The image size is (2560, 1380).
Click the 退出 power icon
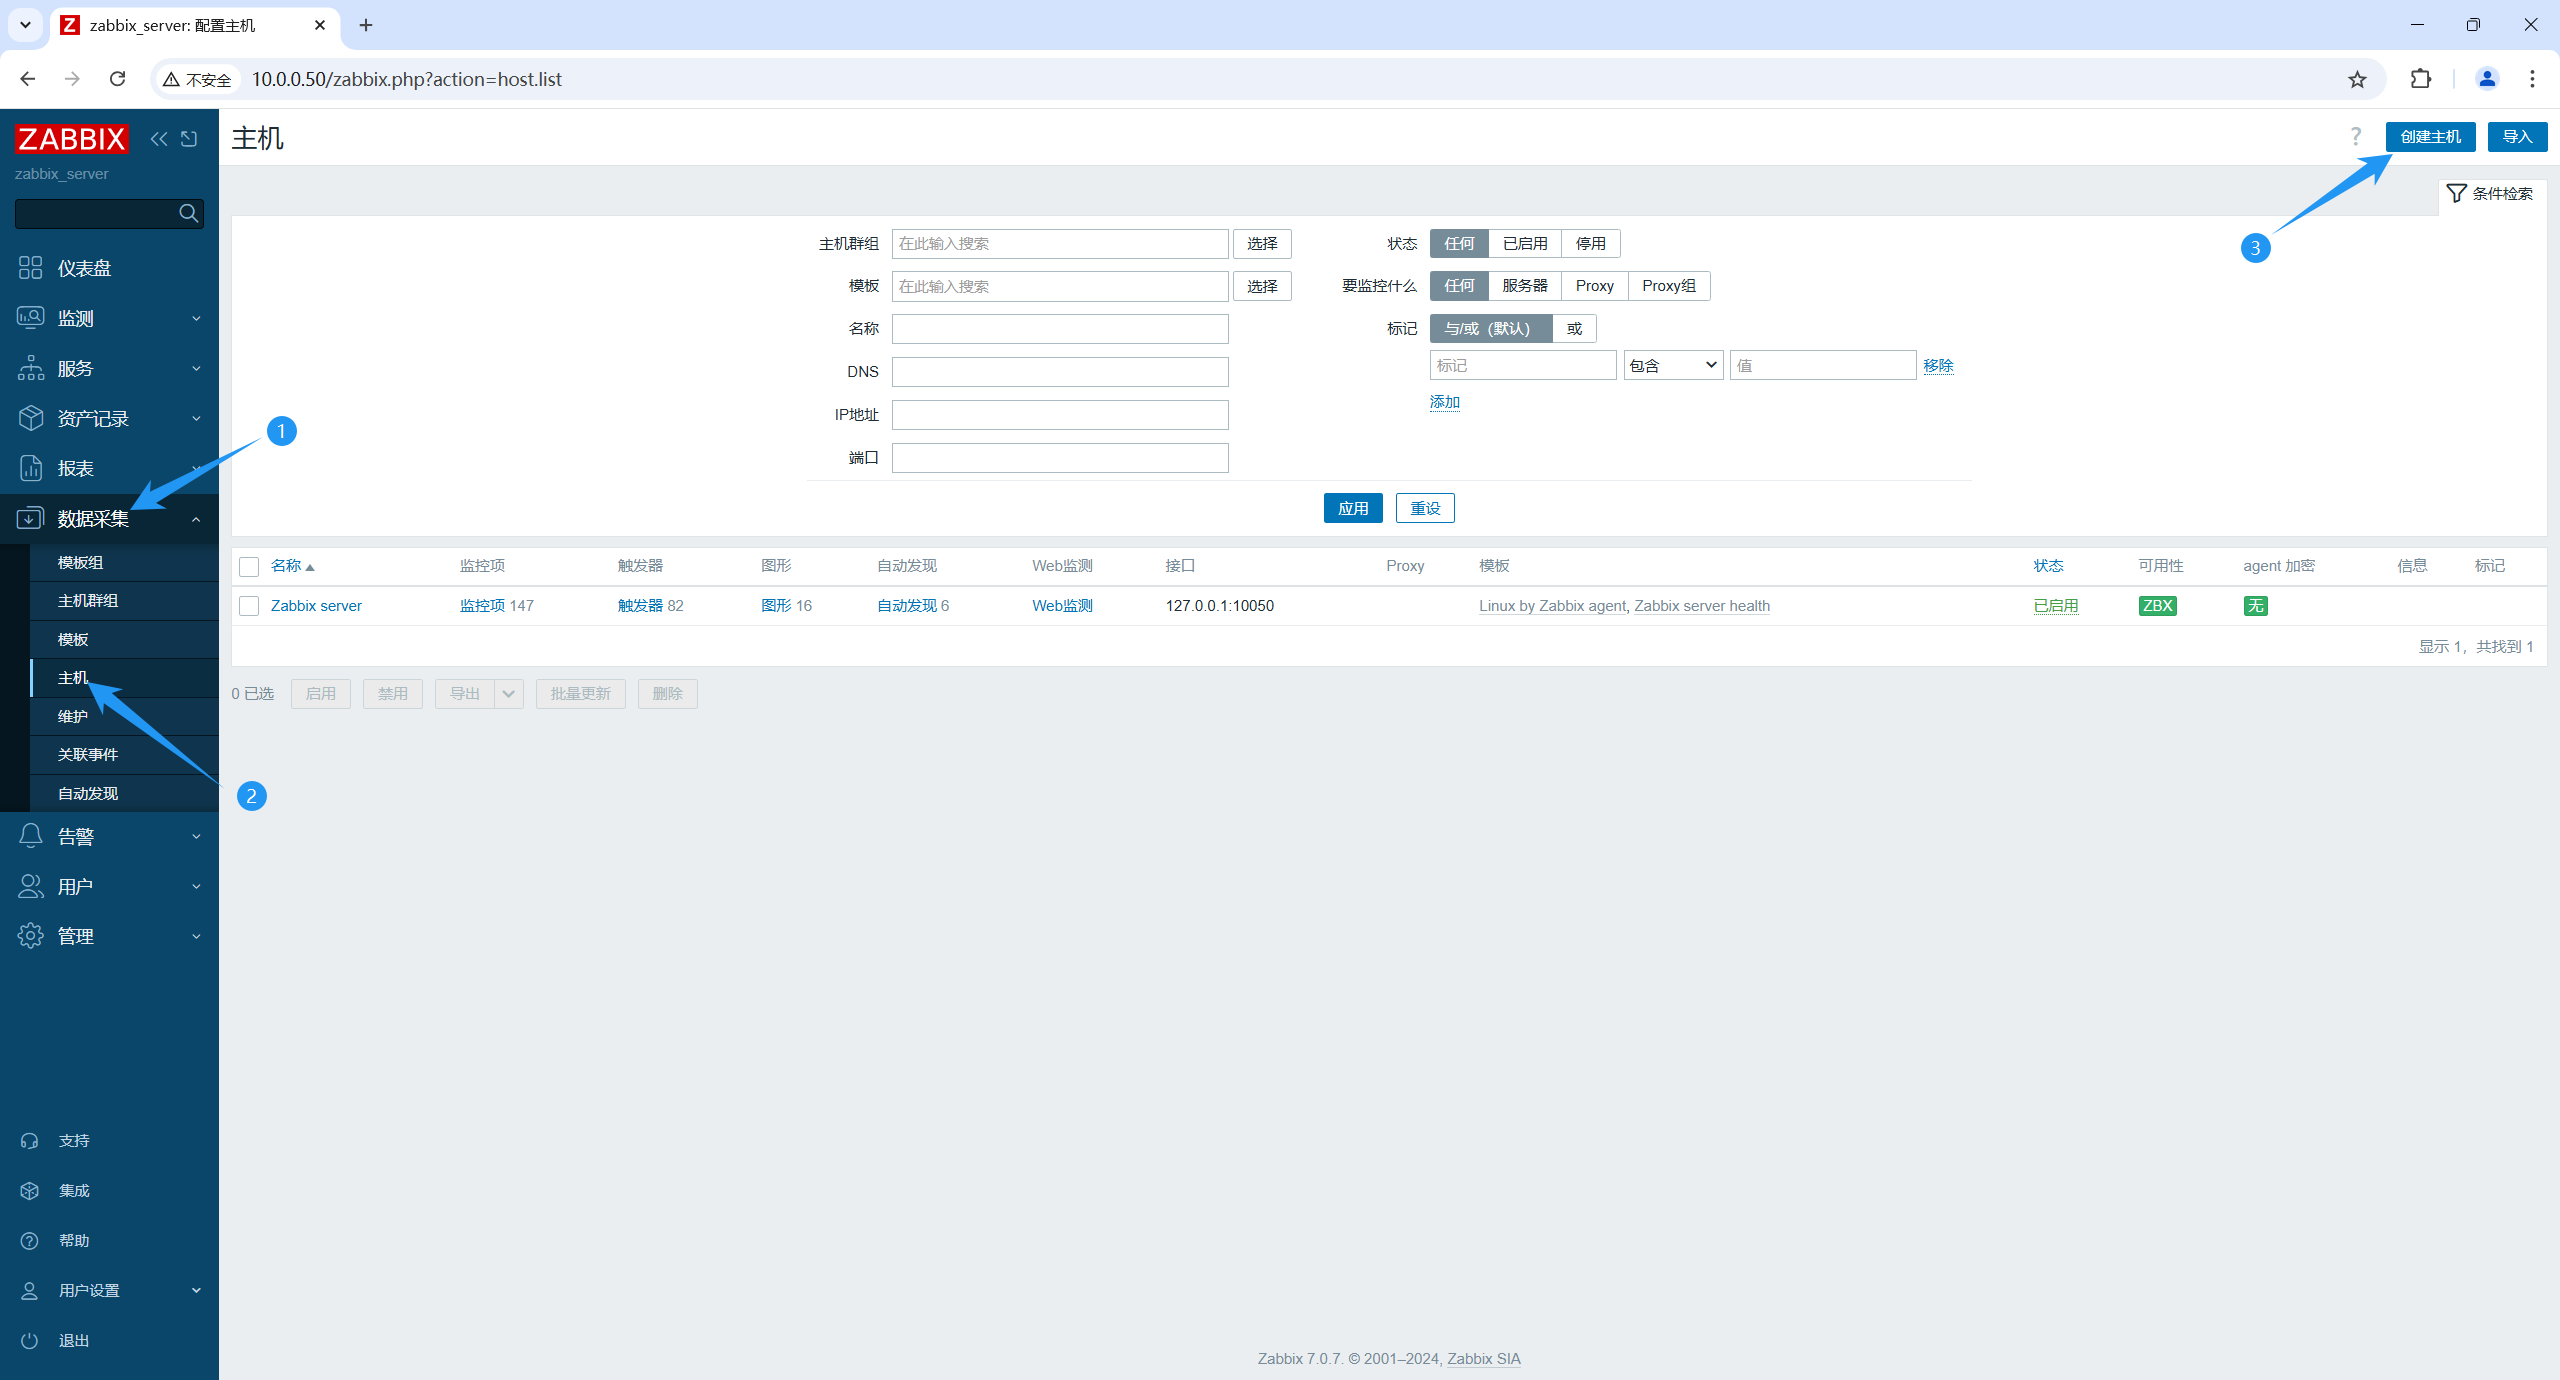point(30,1340)
